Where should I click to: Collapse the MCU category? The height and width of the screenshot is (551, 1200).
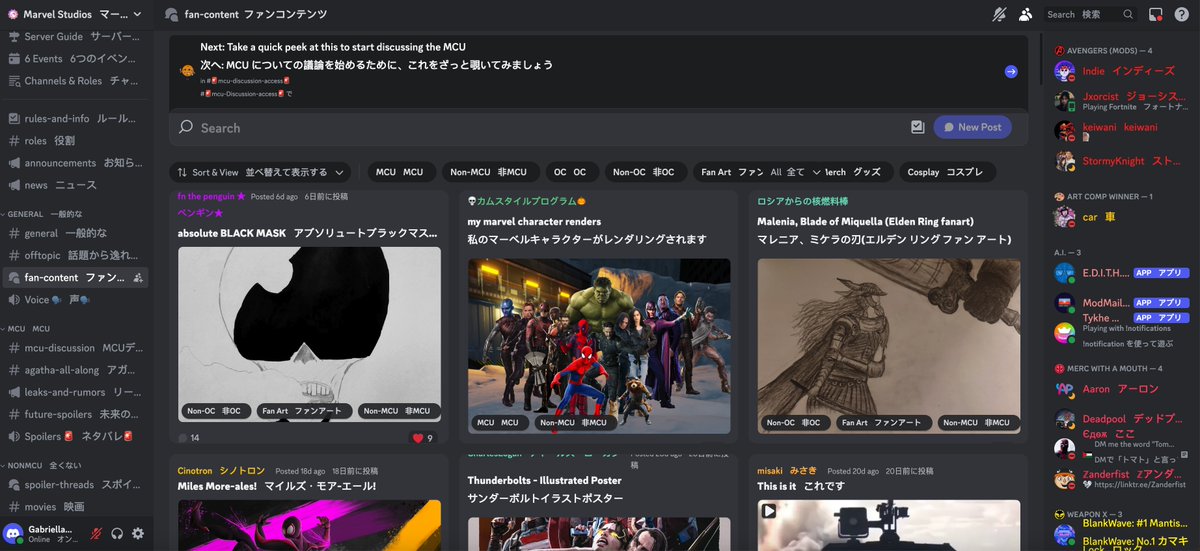(x=28, y=328)
